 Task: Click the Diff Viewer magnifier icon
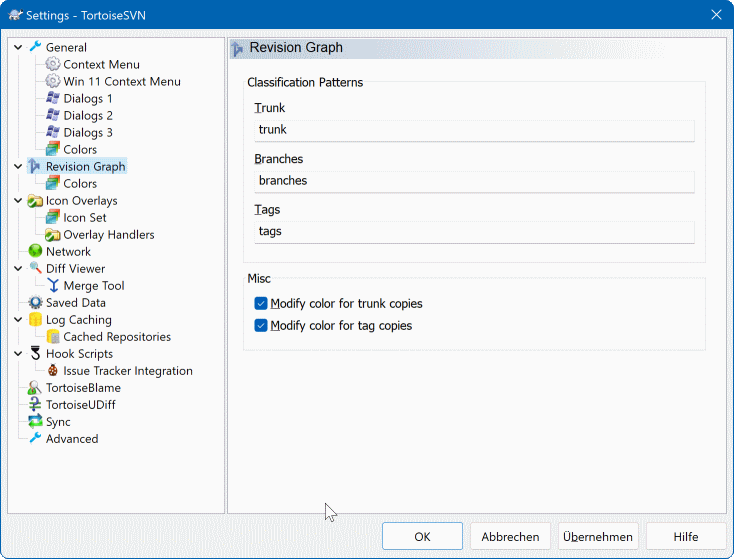tap(35, 268)
